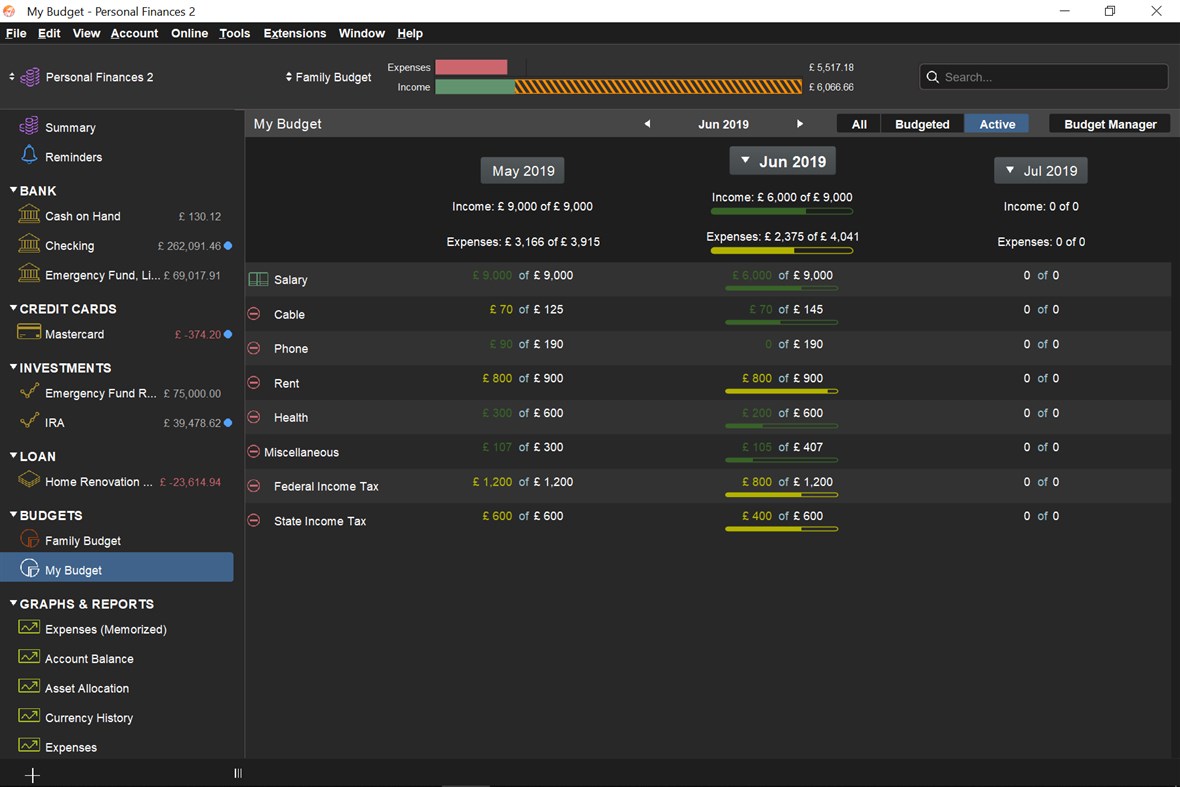
Task: Select the Federal Income Tax category
Action: (326, 486)
